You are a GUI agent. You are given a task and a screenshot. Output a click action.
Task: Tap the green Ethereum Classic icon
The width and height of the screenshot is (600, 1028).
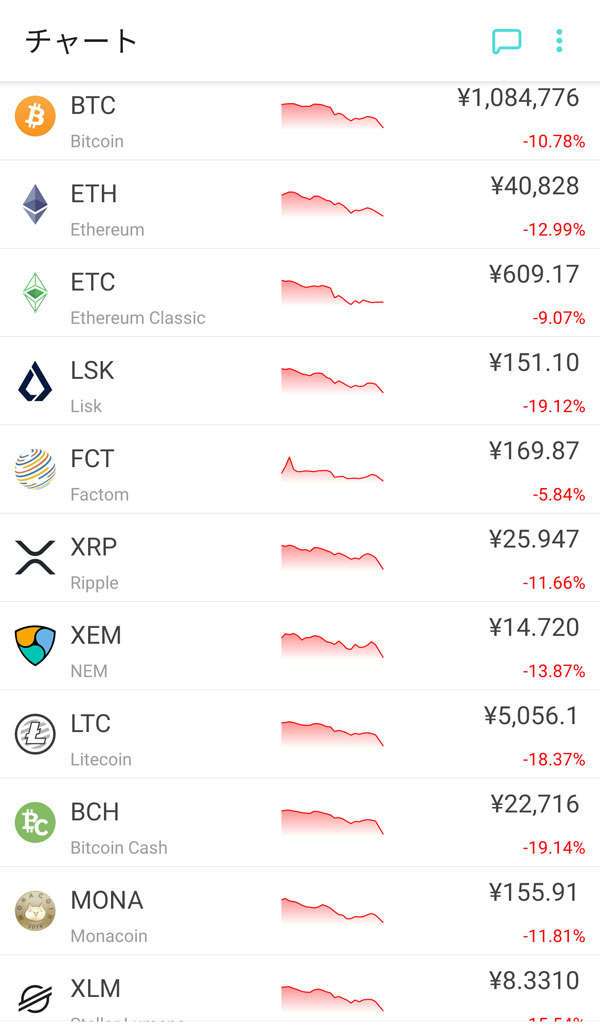click(35, 292)
